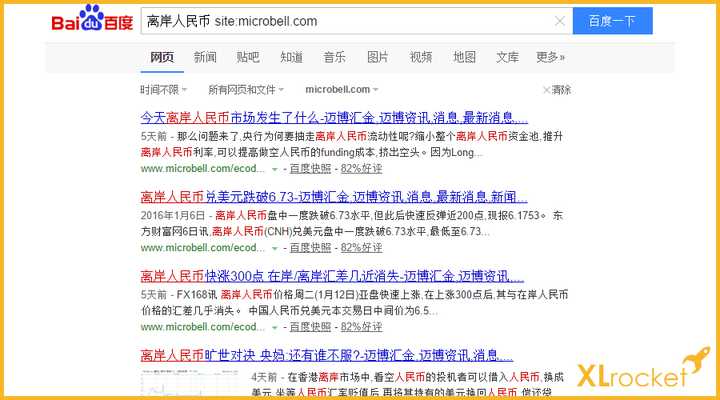Screen dimensions: 720x400
Task: Clear the search box with the X icon
Action: point(559,21)
